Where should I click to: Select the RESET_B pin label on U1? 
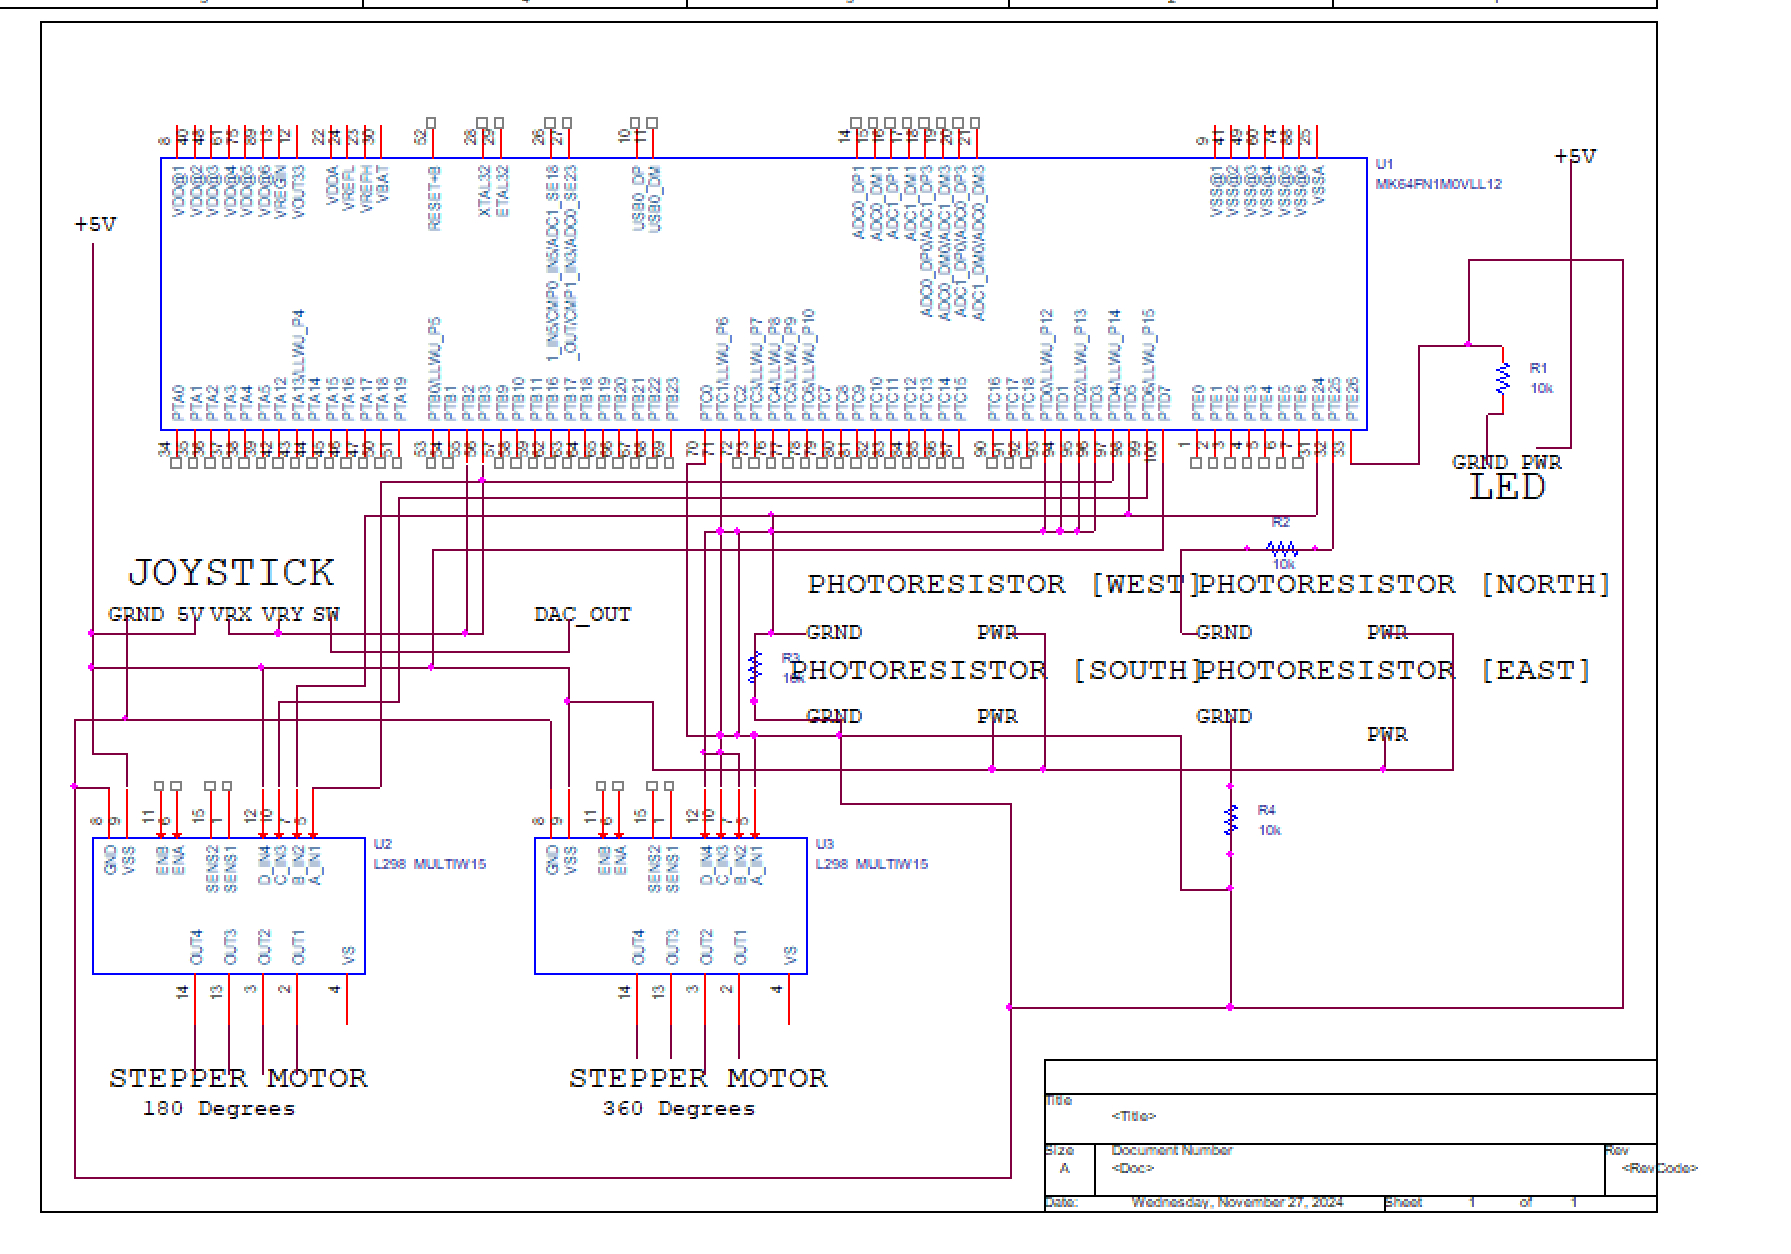click(x=434, y=198)
